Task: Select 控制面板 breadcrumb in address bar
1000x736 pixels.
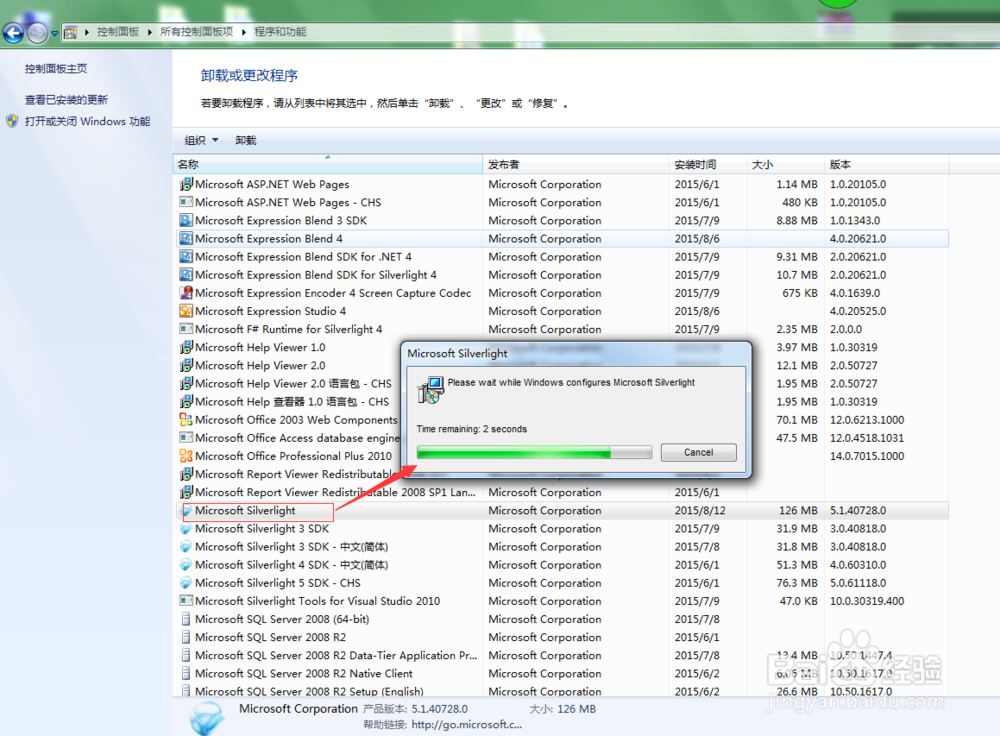Action: click(x=117, y=32)
